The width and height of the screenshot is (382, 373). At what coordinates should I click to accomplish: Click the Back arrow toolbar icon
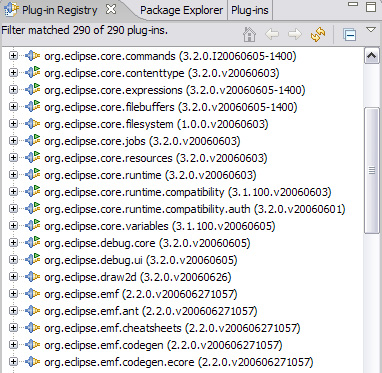(x=272, y=34)
